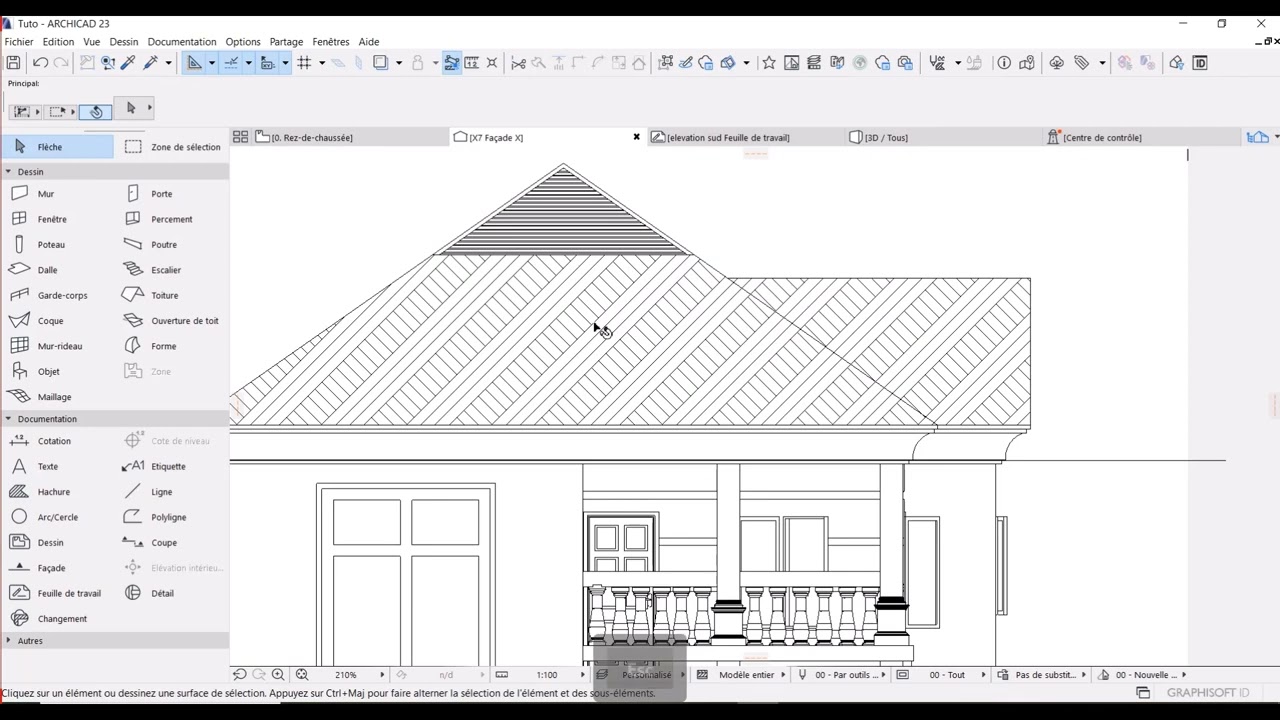This screenshot has height=720, width=1280.
Task: Click the eyedropper pick-up parameters icon
Action: [x=128, y=63]
